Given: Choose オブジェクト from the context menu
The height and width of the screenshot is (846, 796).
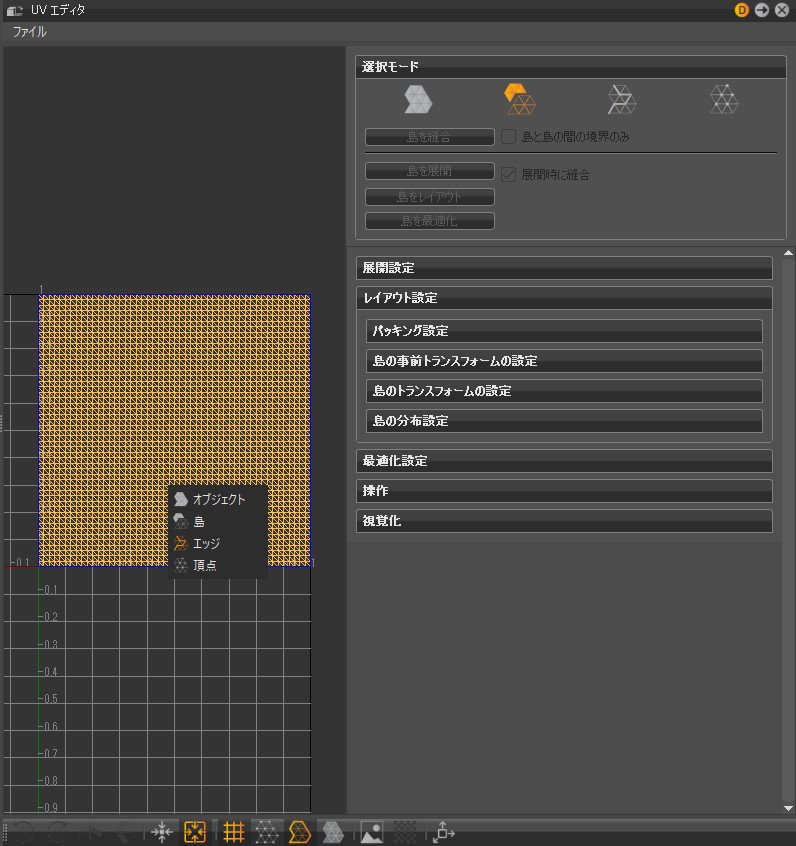Looking at the screenshot, I should pyautogui.click(x=218, y=499).
